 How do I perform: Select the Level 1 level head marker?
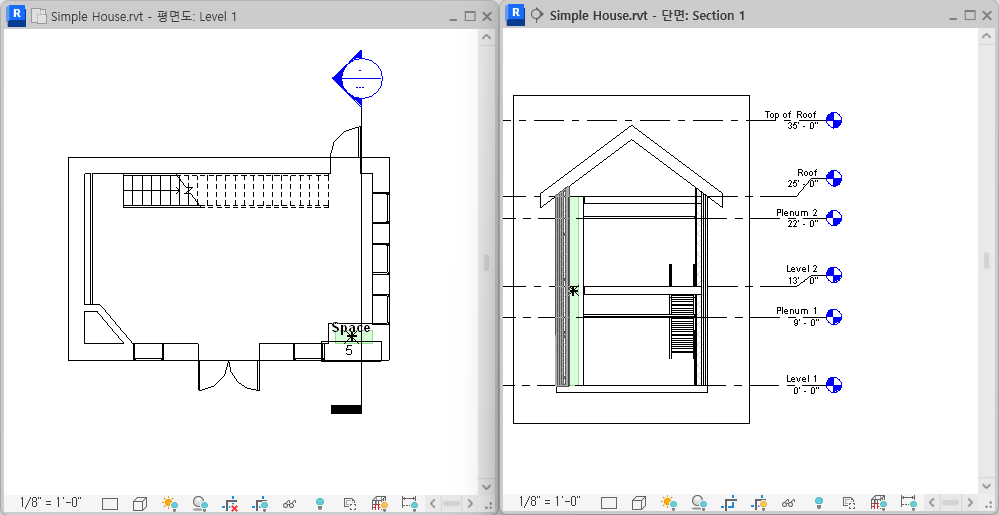point(833,385)
